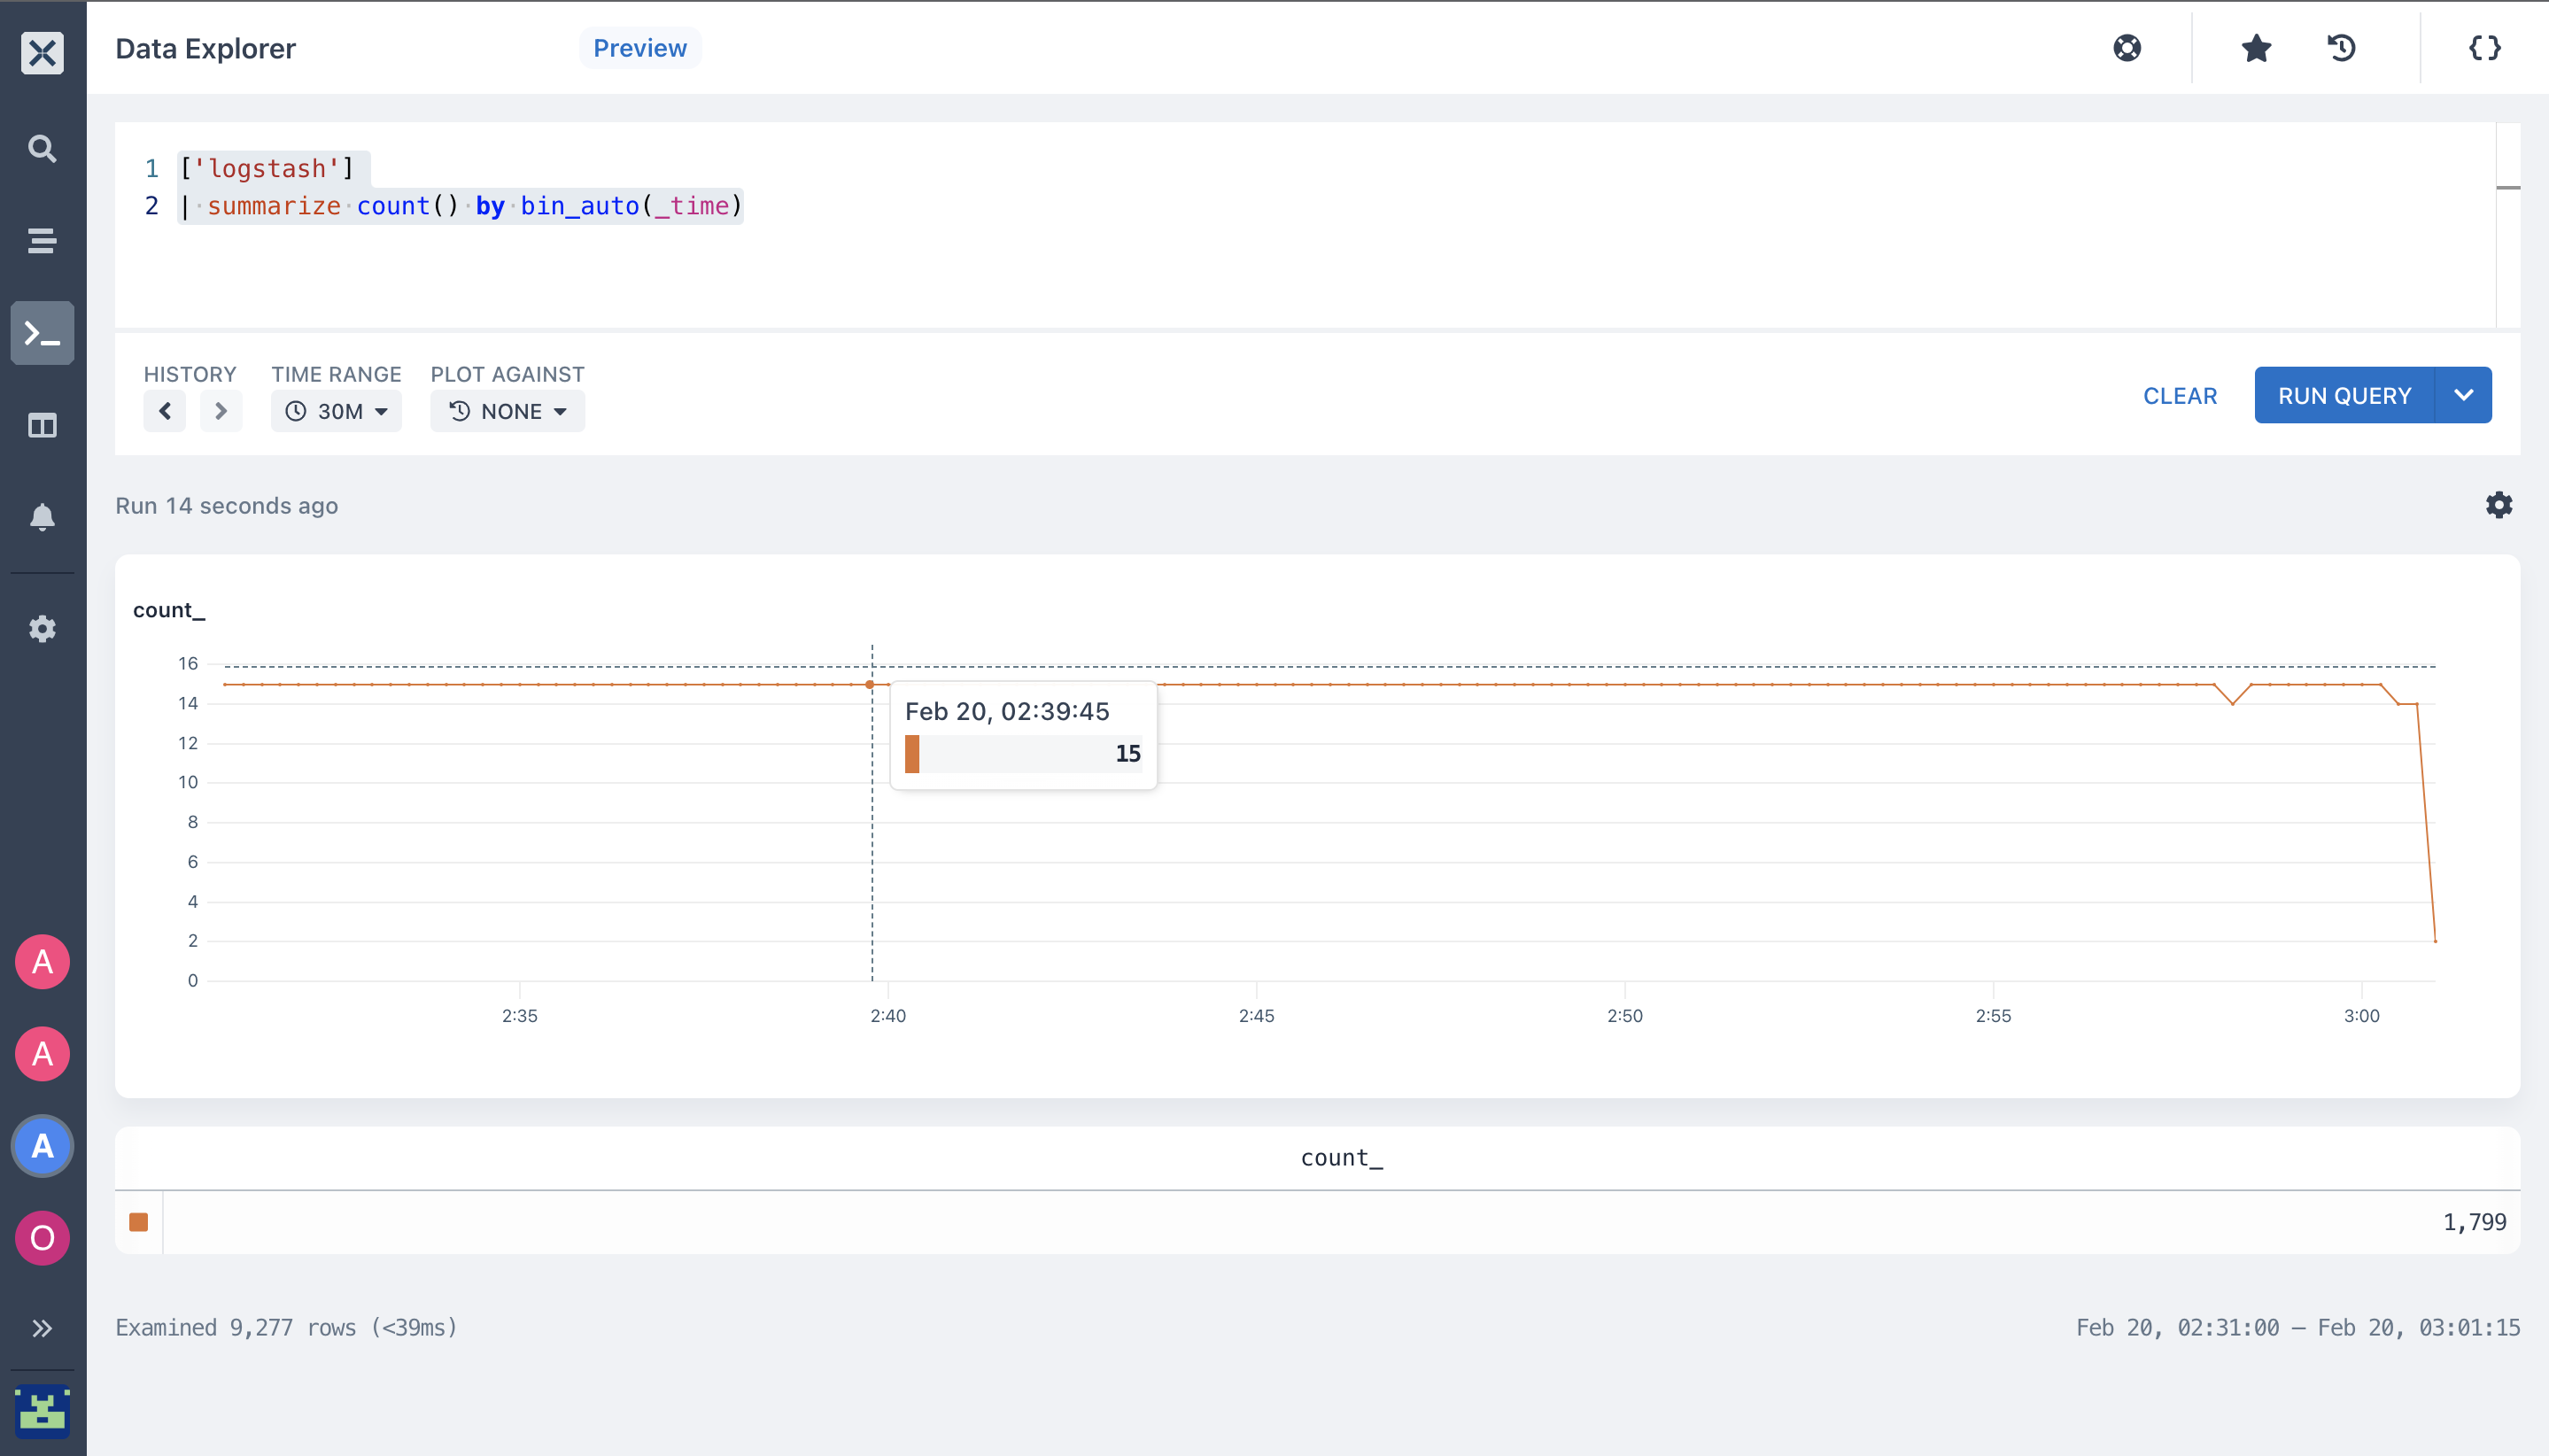
Task: Open chart settings gear icon
Action: 2499,505
